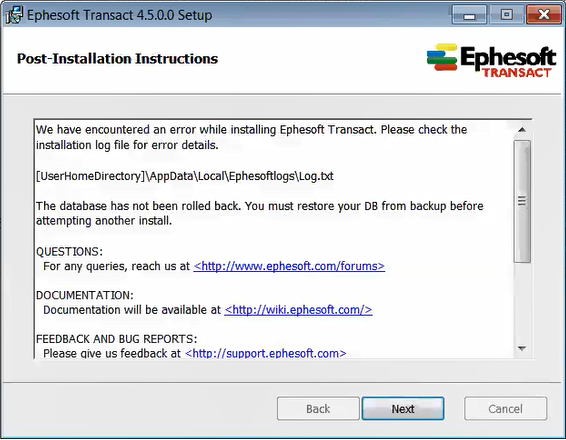Click the Post-Installation Instructions heading
Image resolution: width=566 pixels, height=440 pixels.
[x=117, y=58]
